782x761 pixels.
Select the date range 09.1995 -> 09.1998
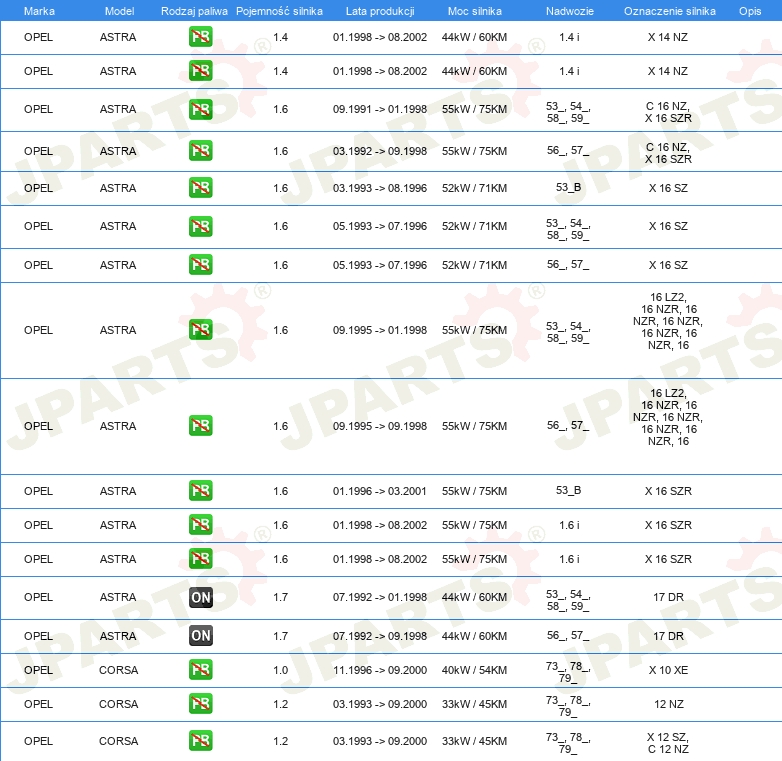(380, 426)
